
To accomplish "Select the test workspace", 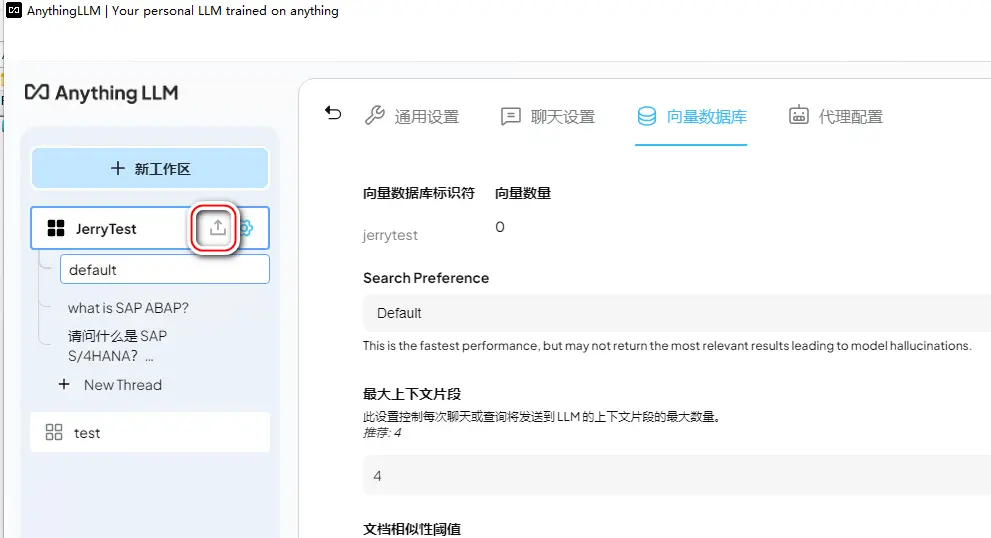I will (x=150, y=432).
